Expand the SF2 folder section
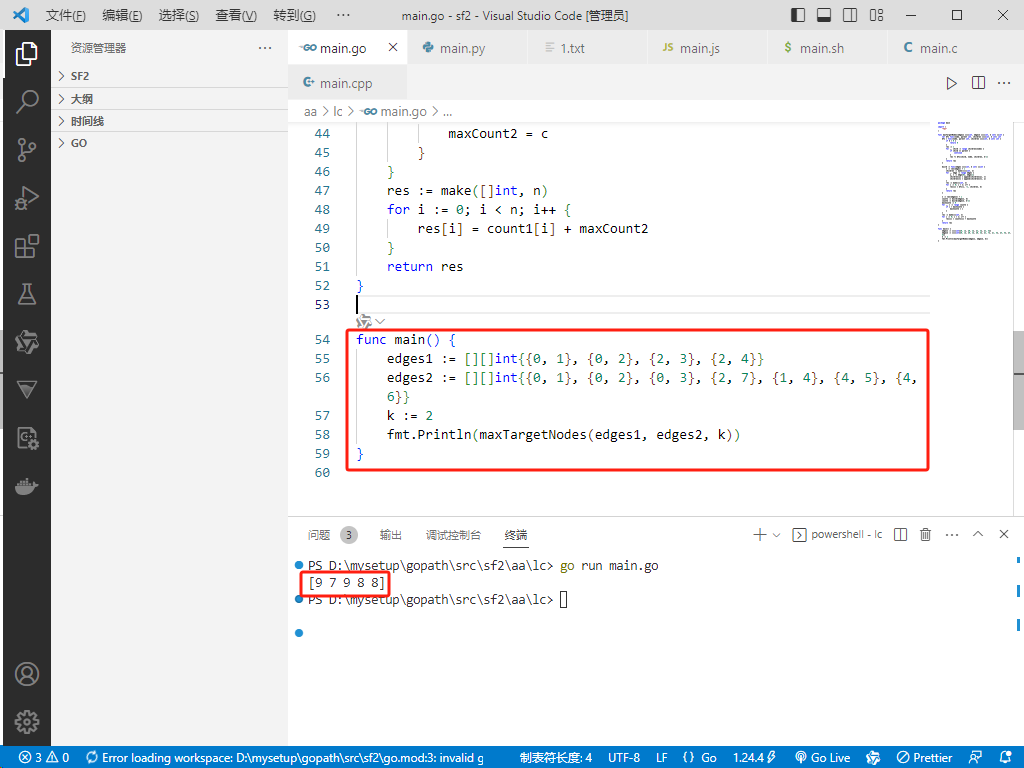 (170, 76)
